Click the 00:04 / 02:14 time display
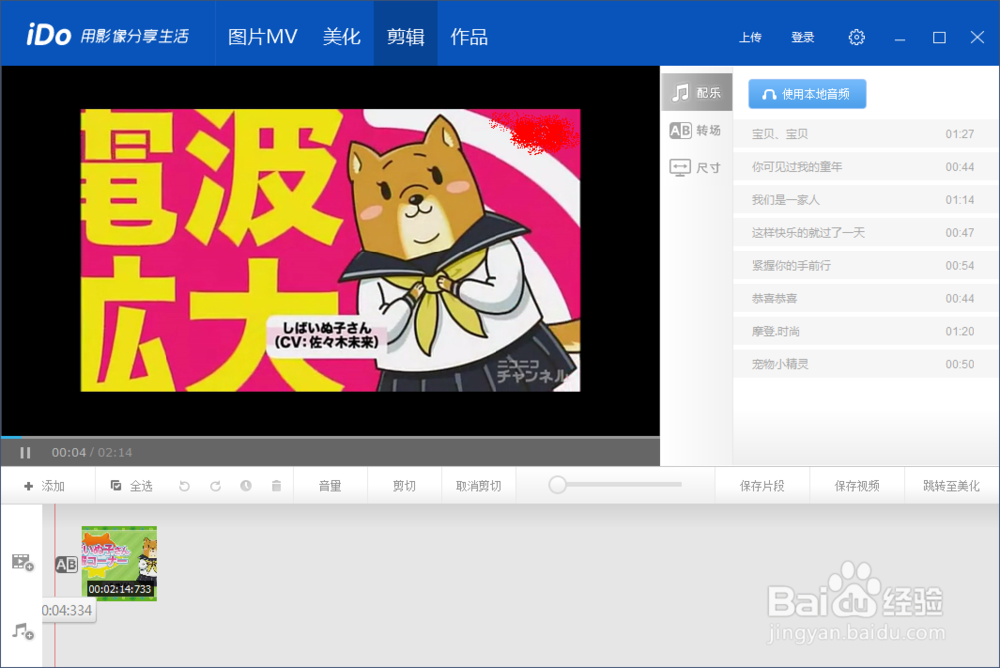1000x668 pixels. pyautogui.click(x=92, y=452)
